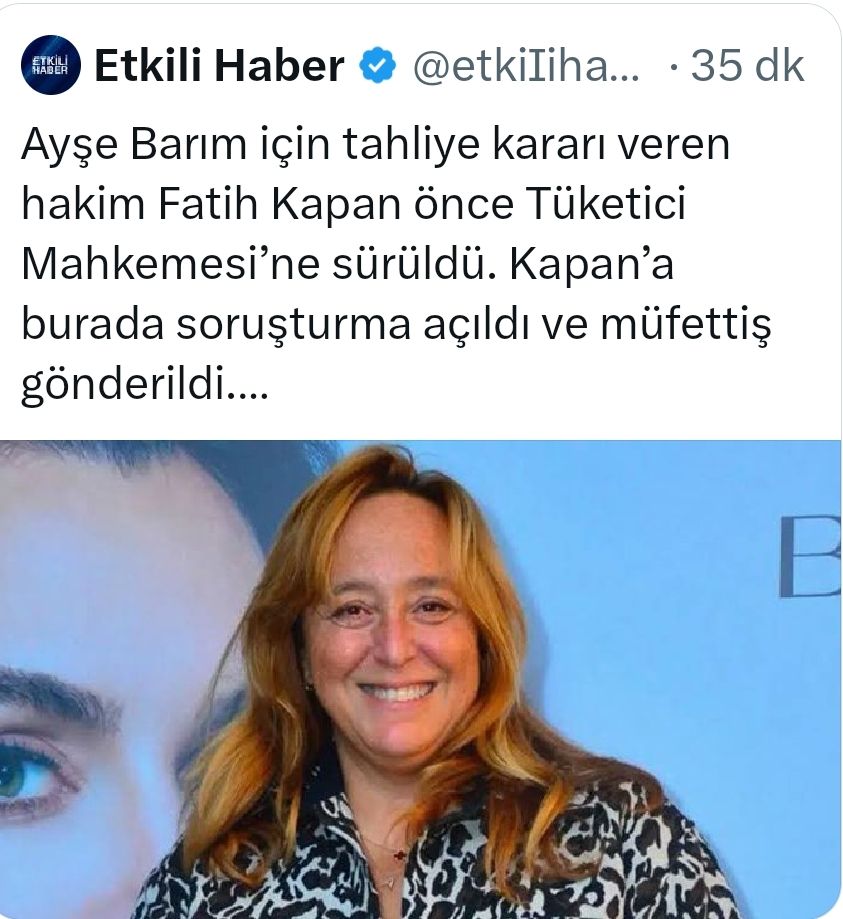Click the word Mahkemesi'ne in the tweet
This screenshot has height=919, width=843.
171,264
